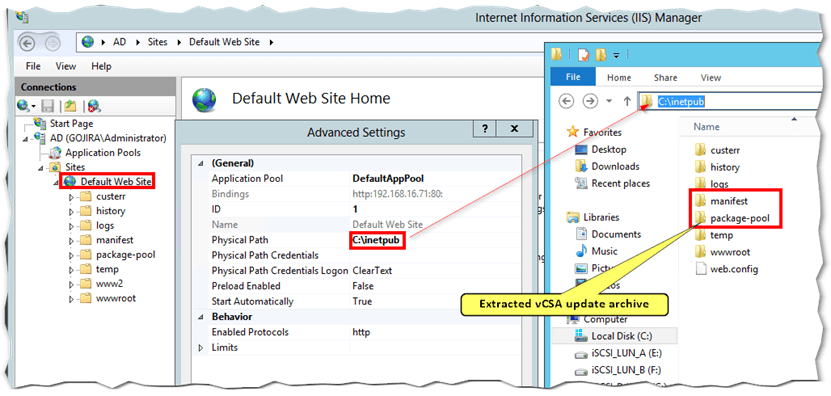Click the Up folder icon in Connections toolbar
Viewport: 831px width, 396px height.
click(x=70, y=106)
